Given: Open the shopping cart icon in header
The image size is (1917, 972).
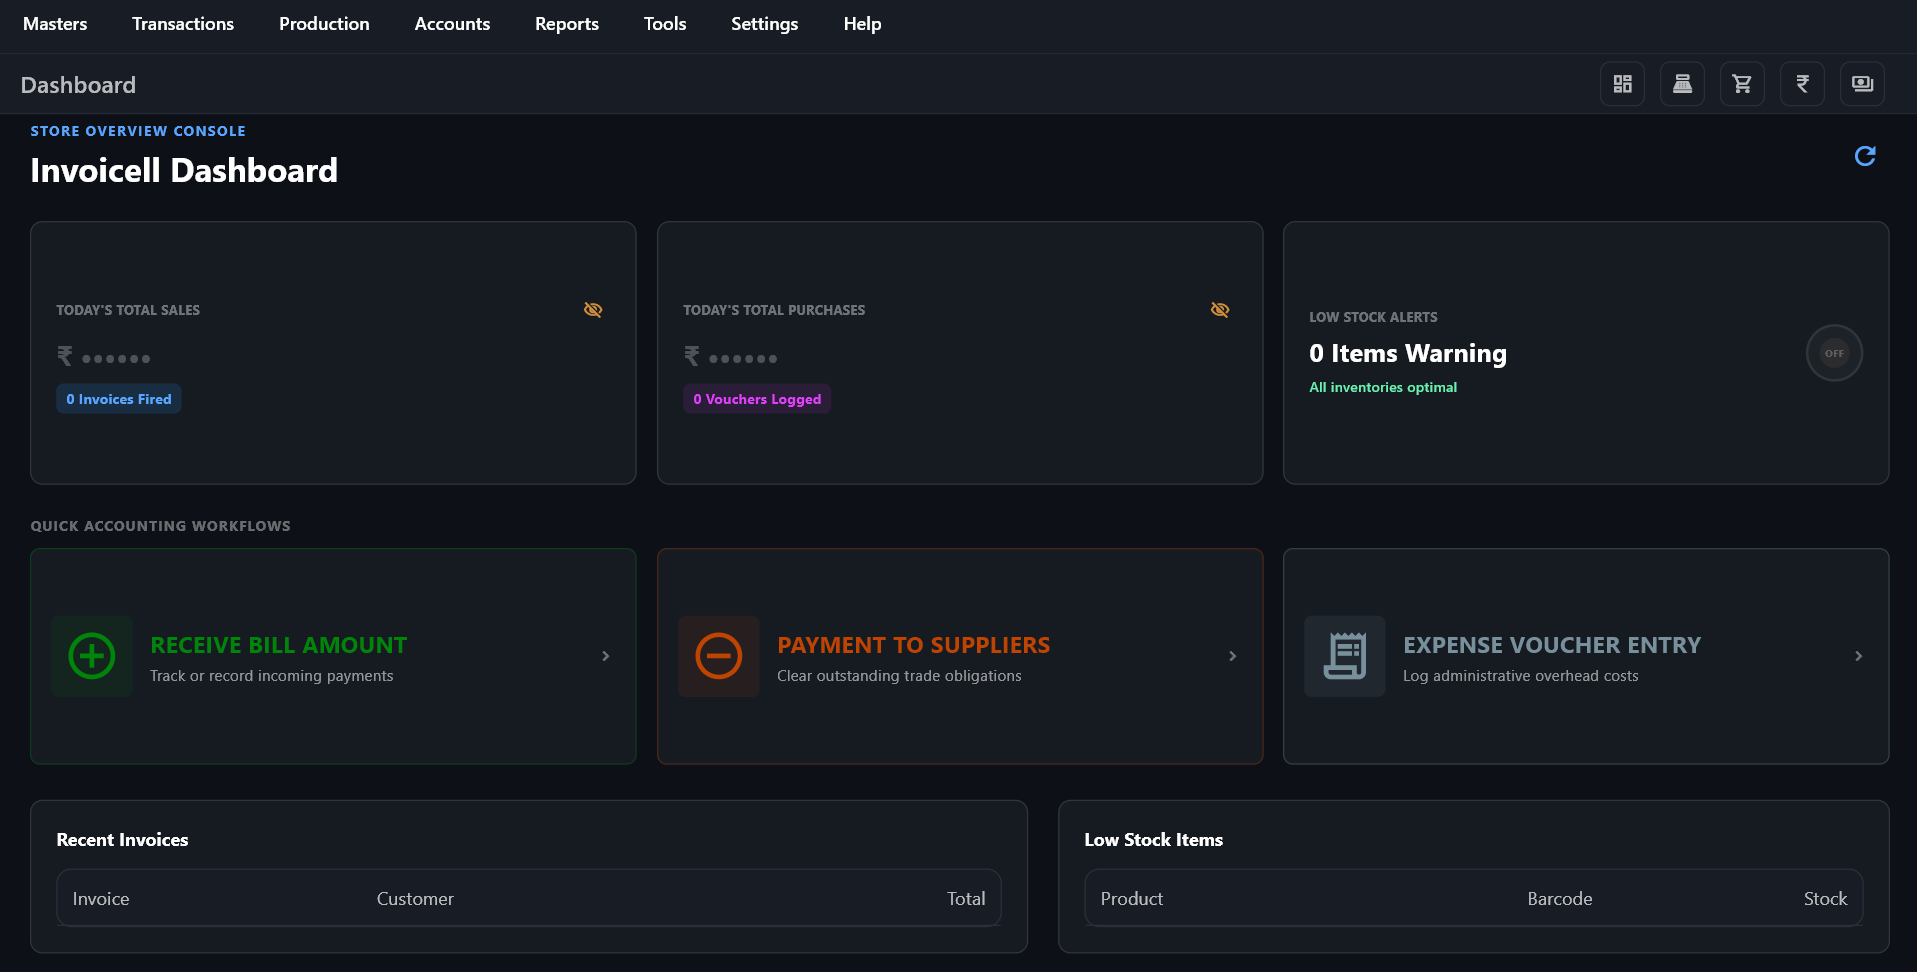Looking at the screenshot, I should 1742,84.
